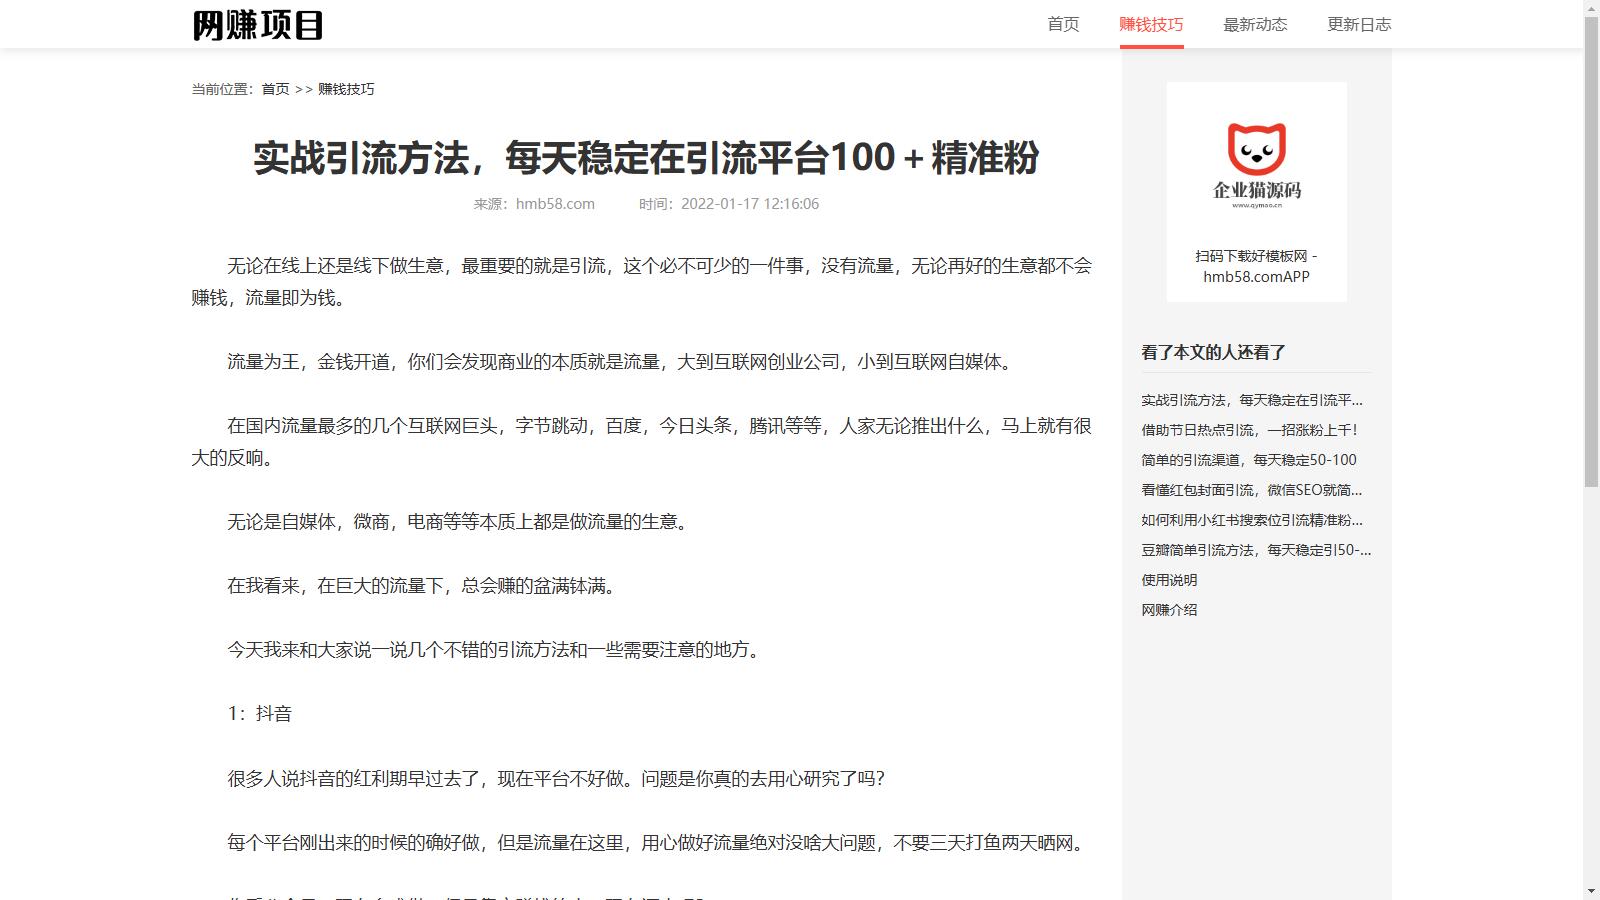Go to 最新动态 in the top navigation

coord(1255,25)
